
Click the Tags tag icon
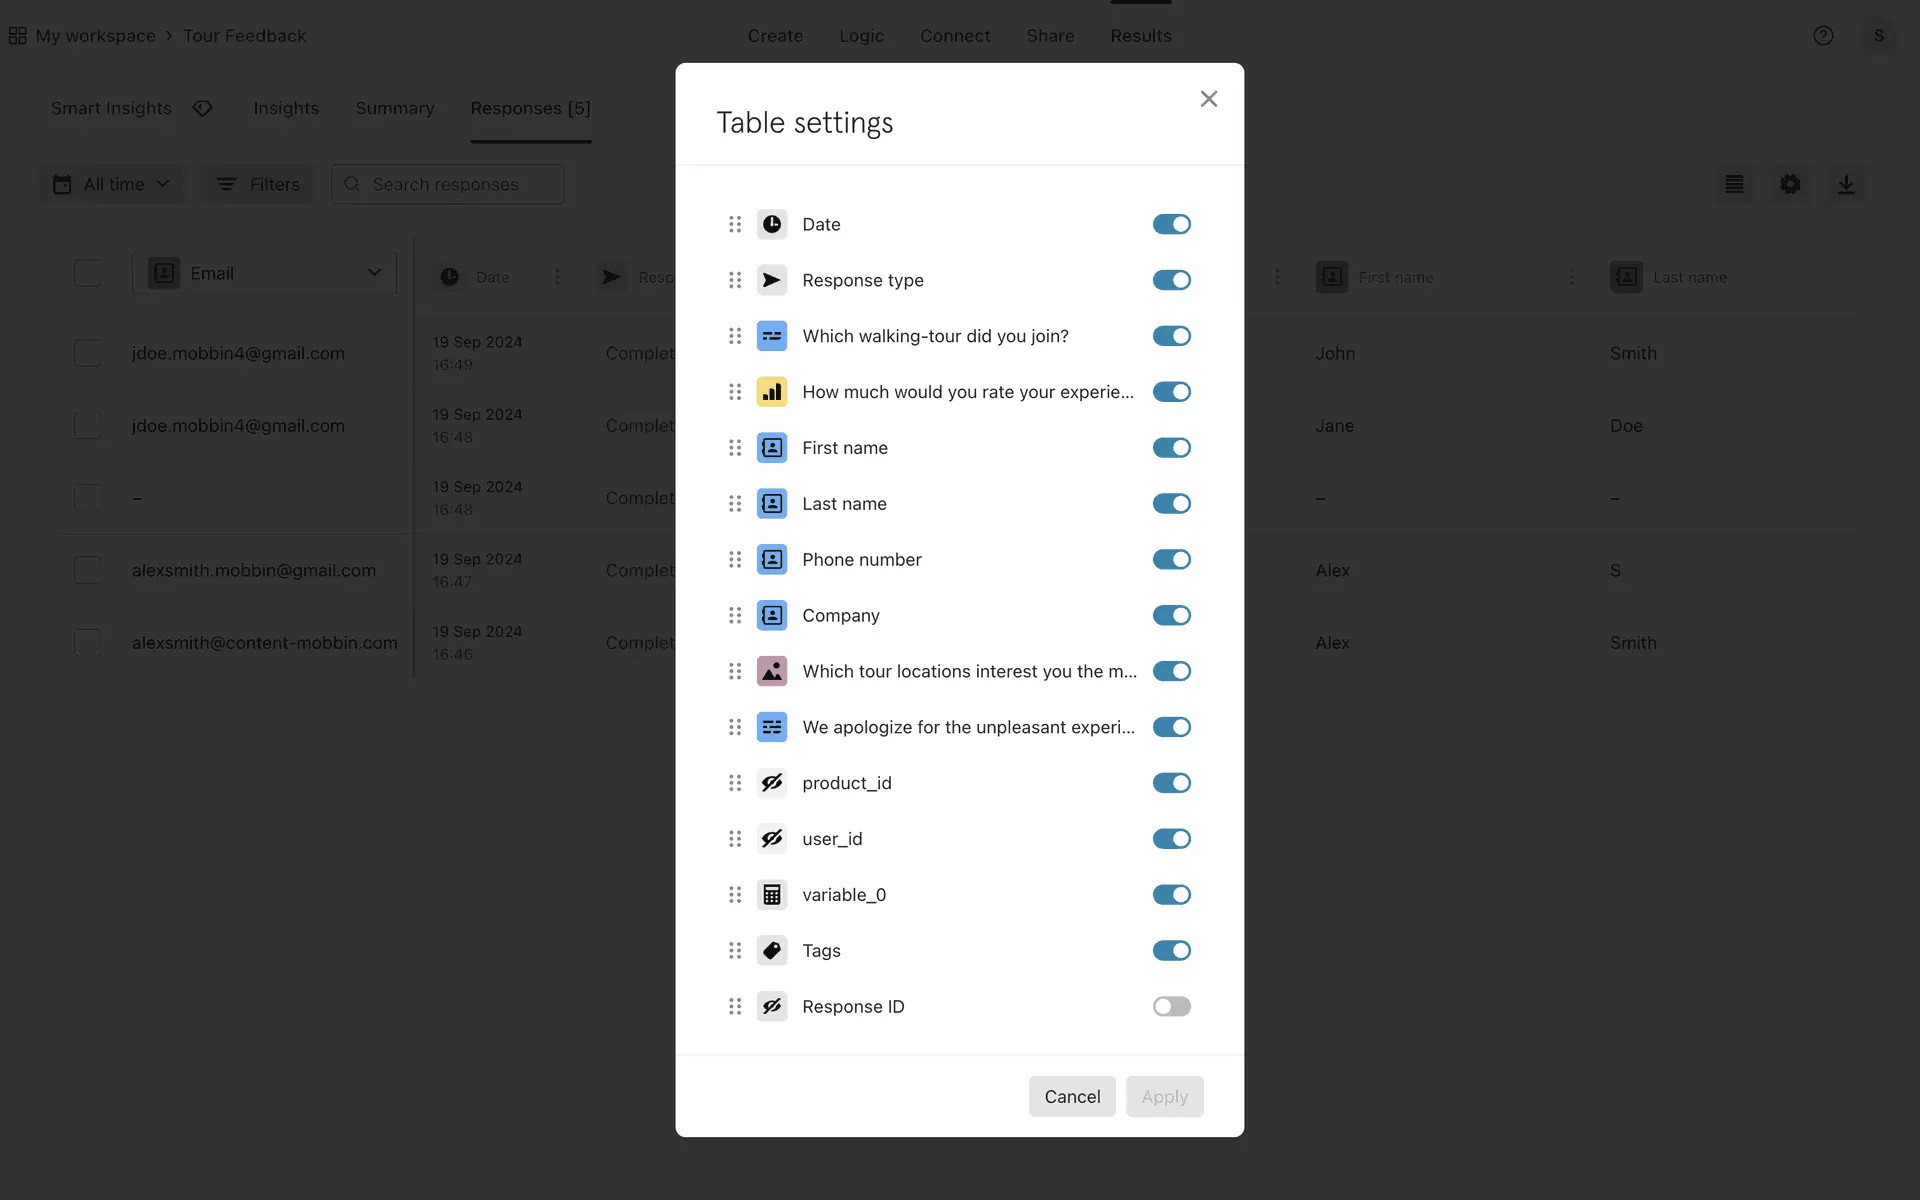tap(772, 950)
